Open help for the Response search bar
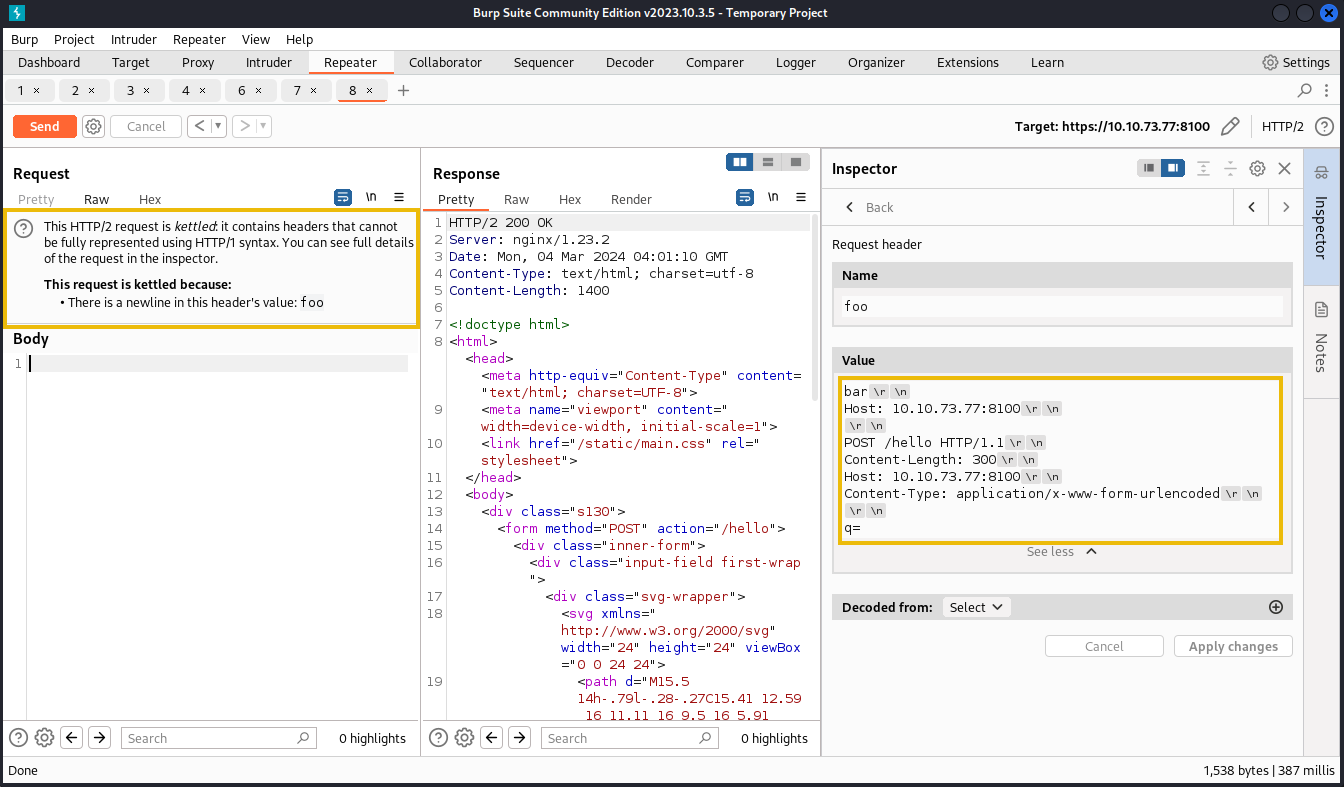 tap(438, 738)
